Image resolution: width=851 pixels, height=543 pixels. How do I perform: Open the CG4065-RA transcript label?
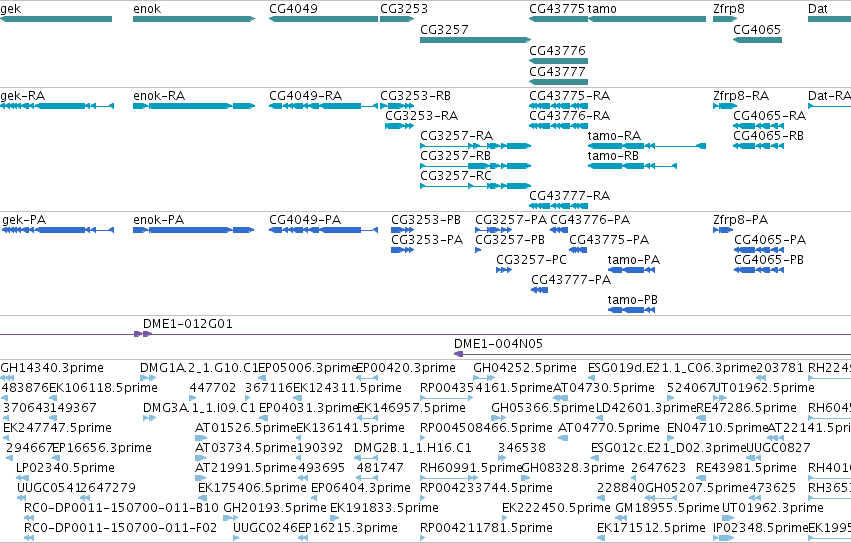pos(770,116)
